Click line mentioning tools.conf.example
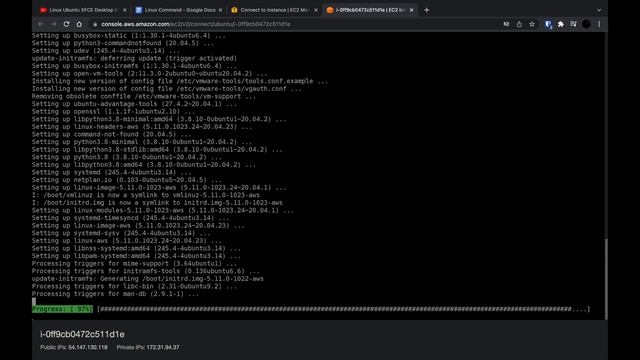 (x=180, y=81)
